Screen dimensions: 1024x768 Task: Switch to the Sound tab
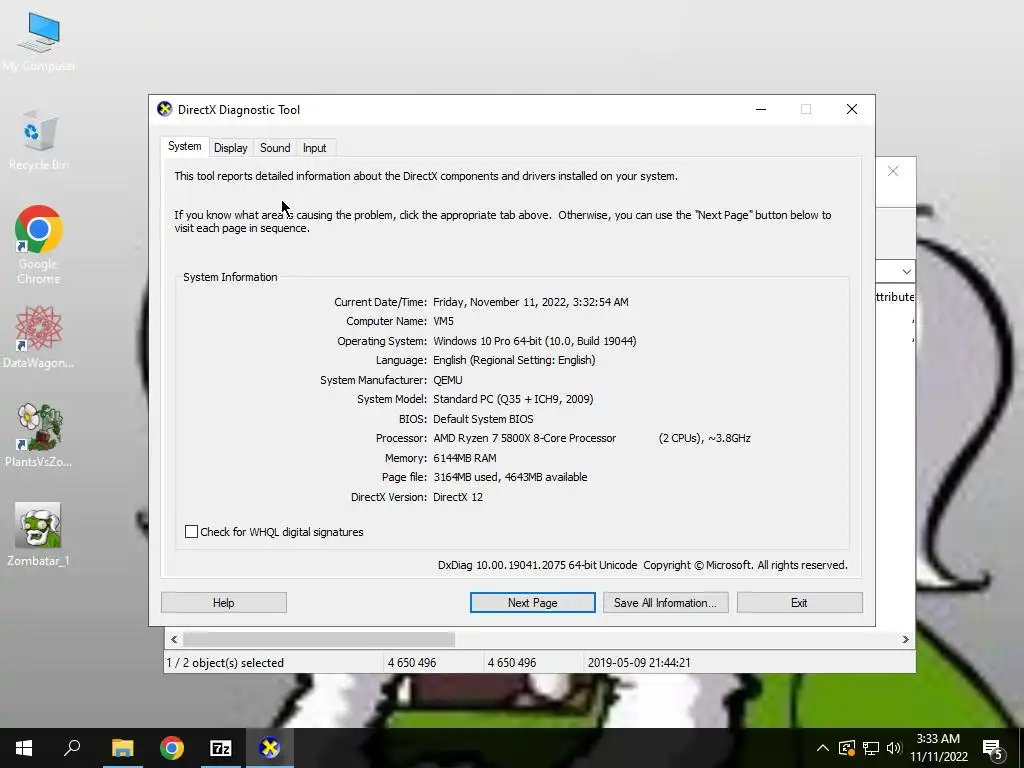coord(275,148)
